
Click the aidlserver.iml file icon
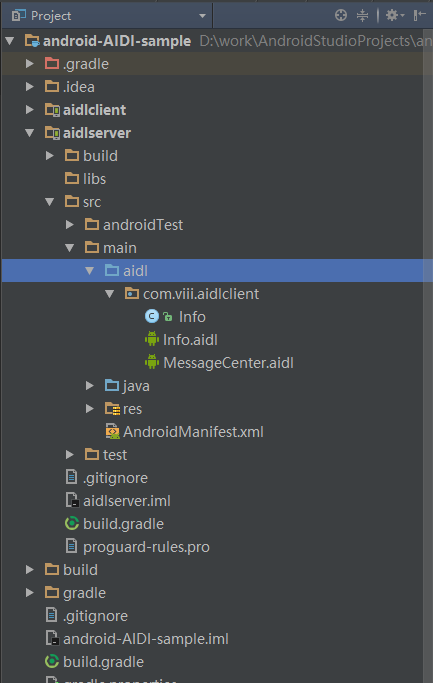[x=72, y=500]
